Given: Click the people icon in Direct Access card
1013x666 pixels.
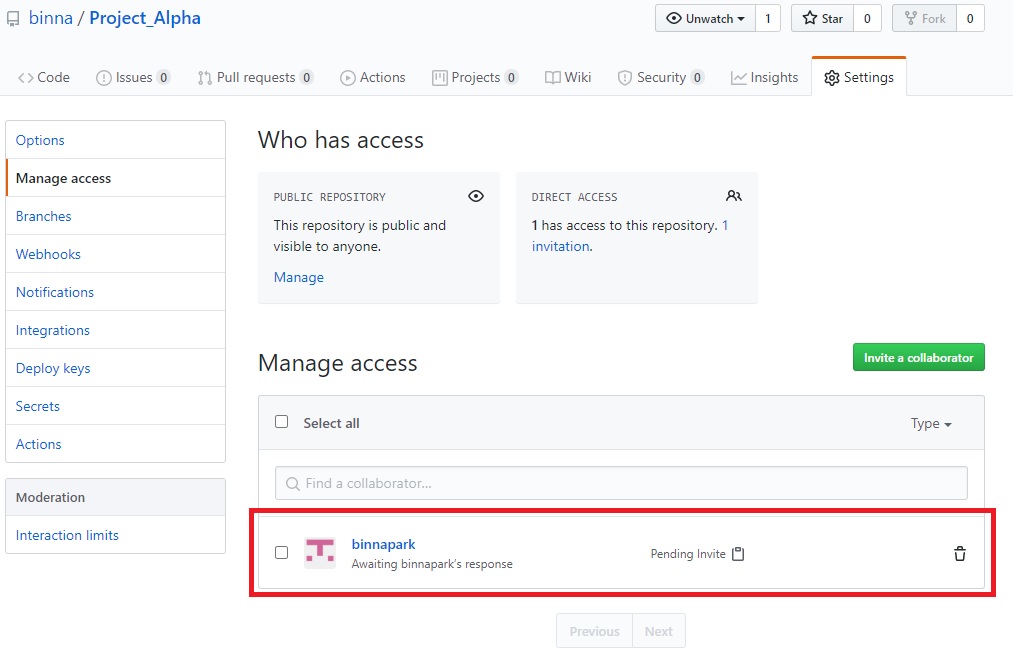Looking at the screenshot, I should click(734, 196).
